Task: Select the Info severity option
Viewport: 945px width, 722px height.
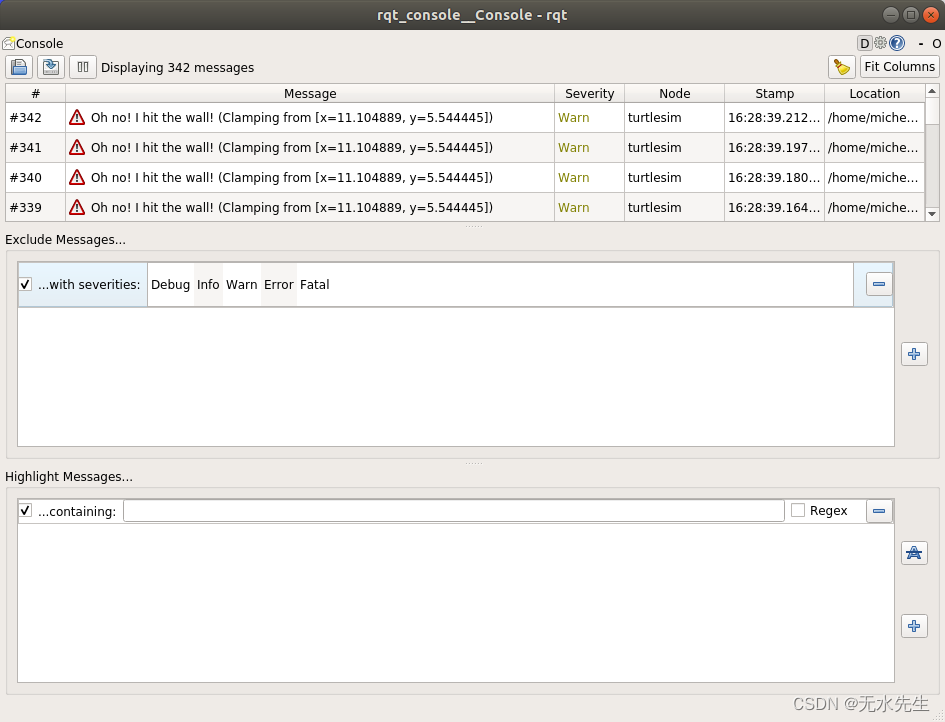Action: click(208, 284)
